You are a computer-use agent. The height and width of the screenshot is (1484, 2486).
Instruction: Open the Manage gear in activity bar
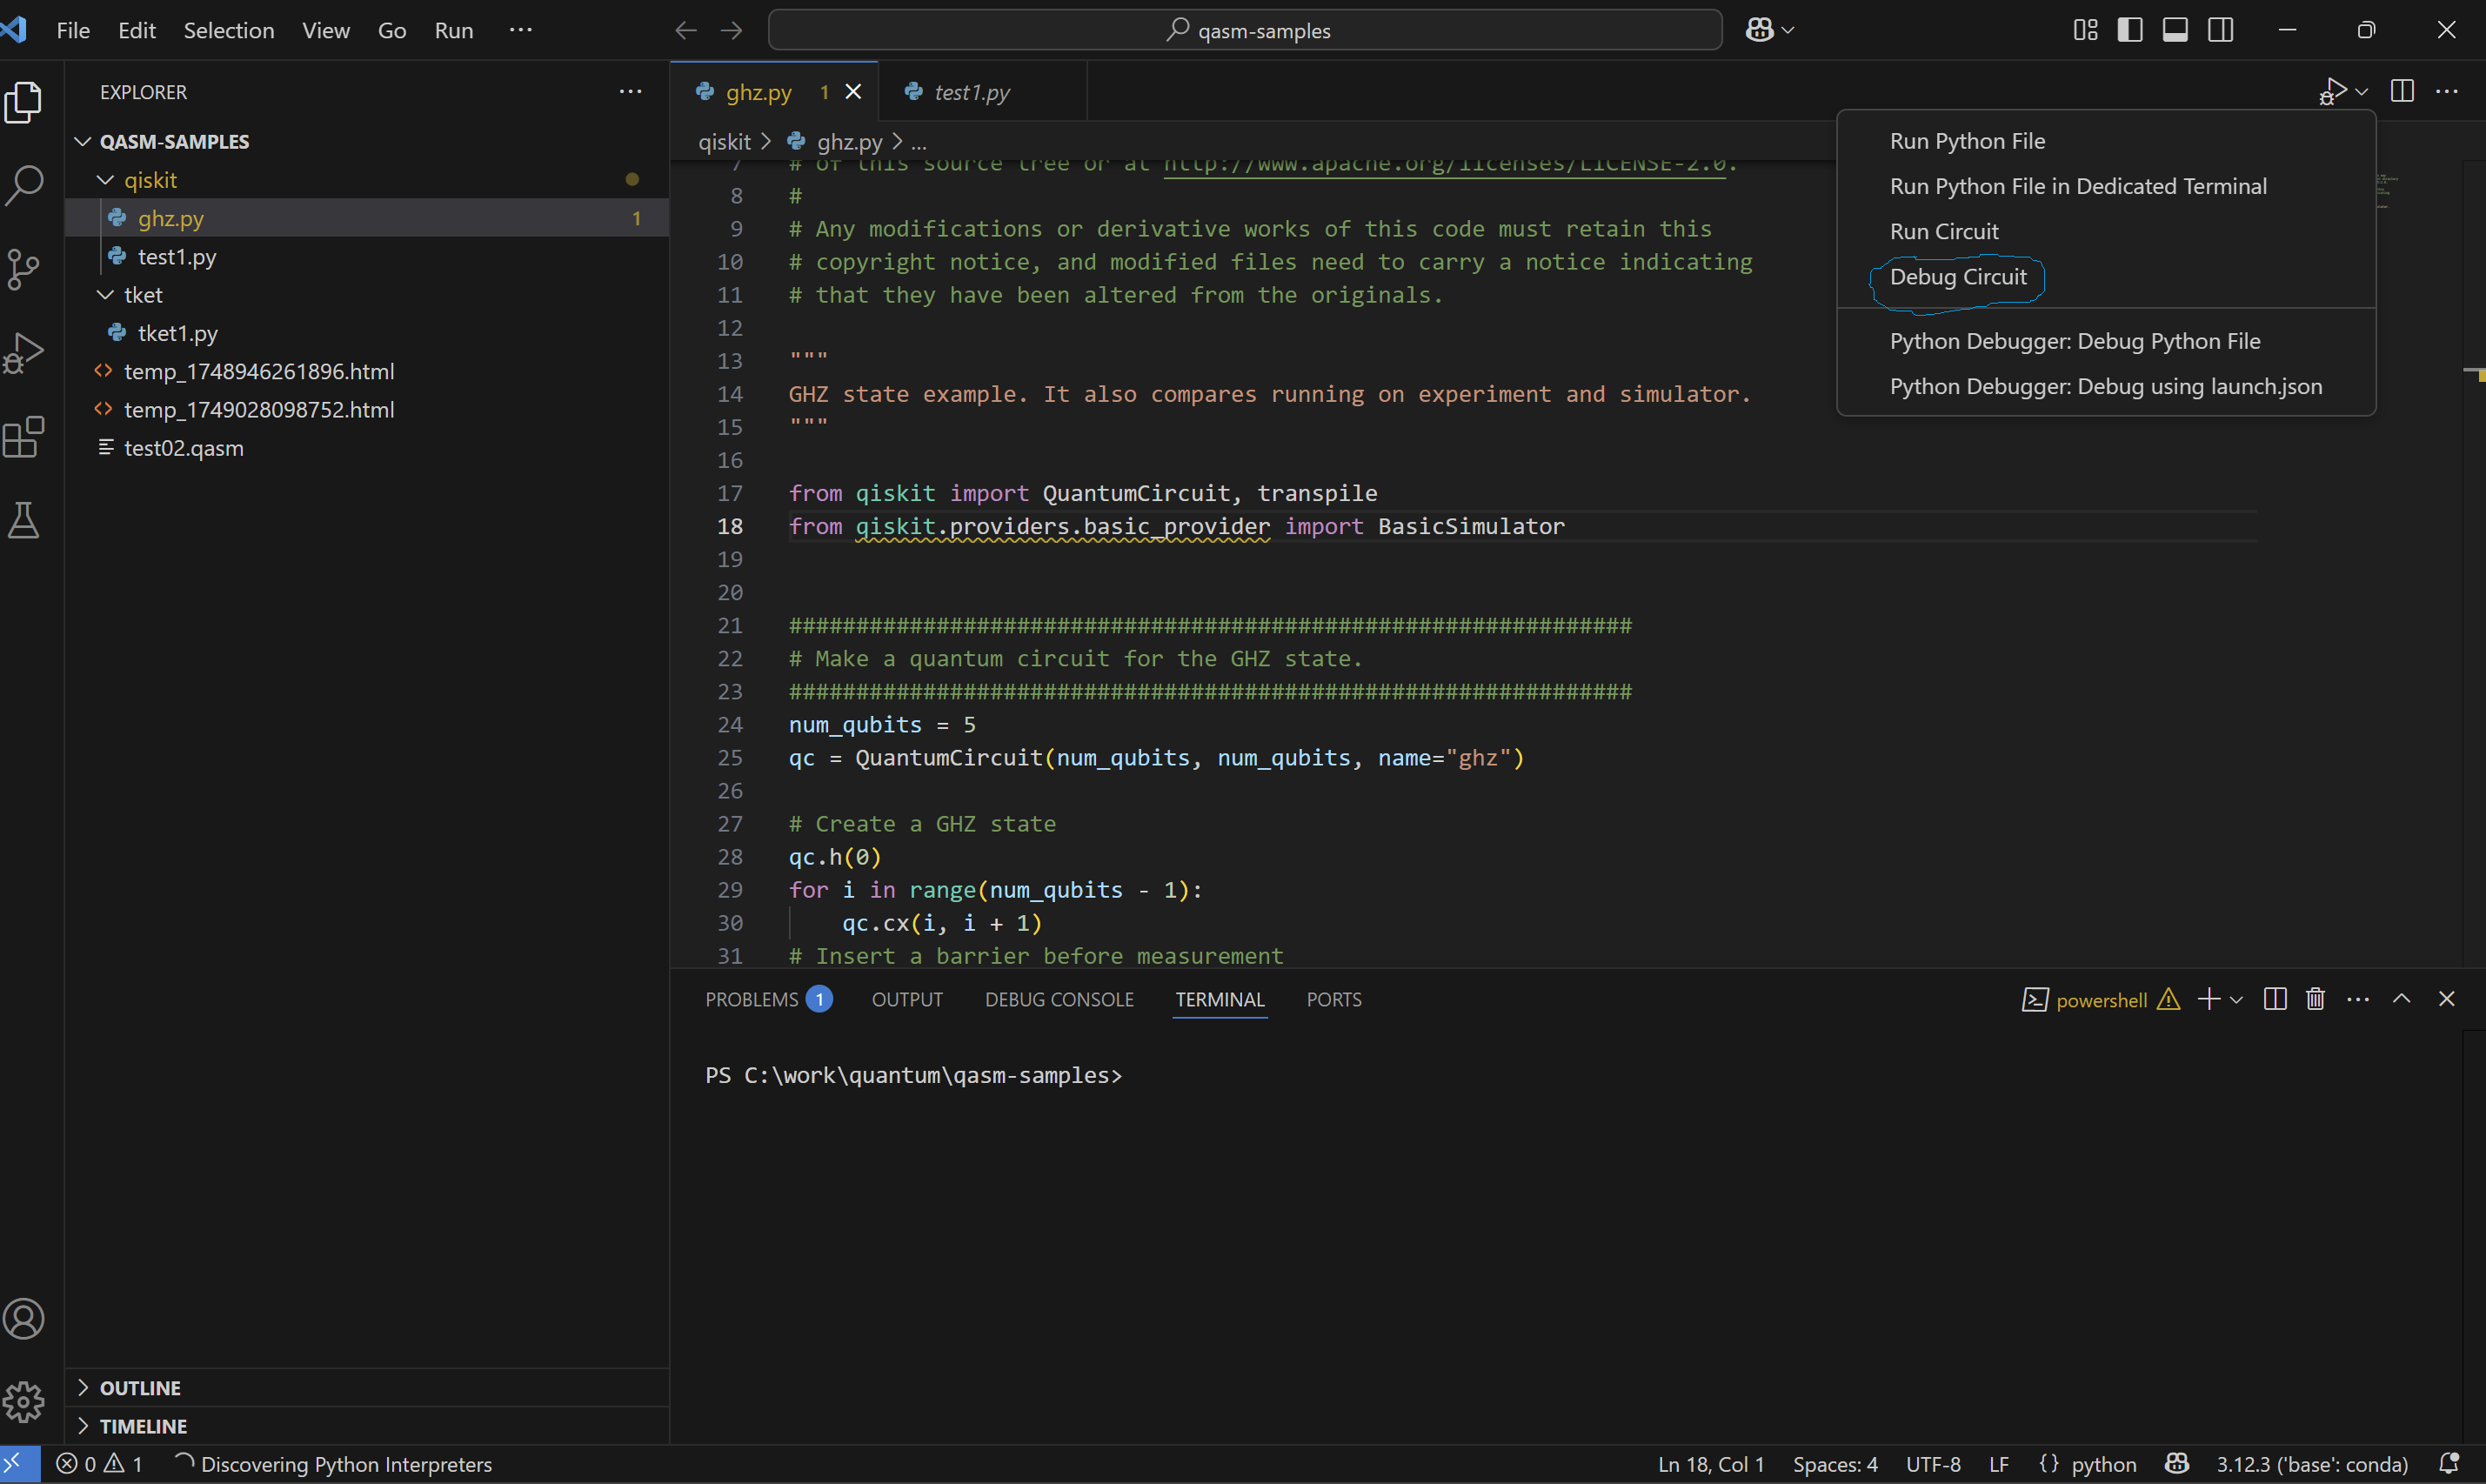tap(25, 1402)
